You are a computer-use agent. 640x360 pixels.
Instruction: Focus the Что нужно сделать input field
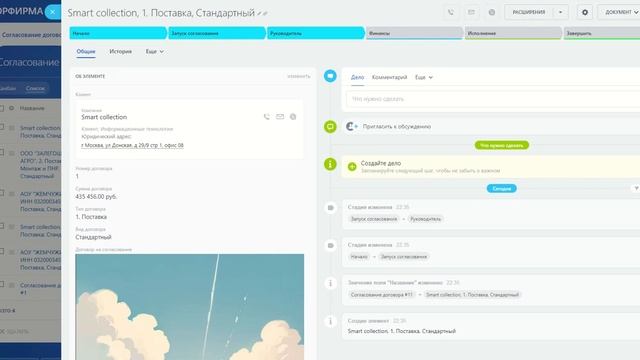[493, 99]
